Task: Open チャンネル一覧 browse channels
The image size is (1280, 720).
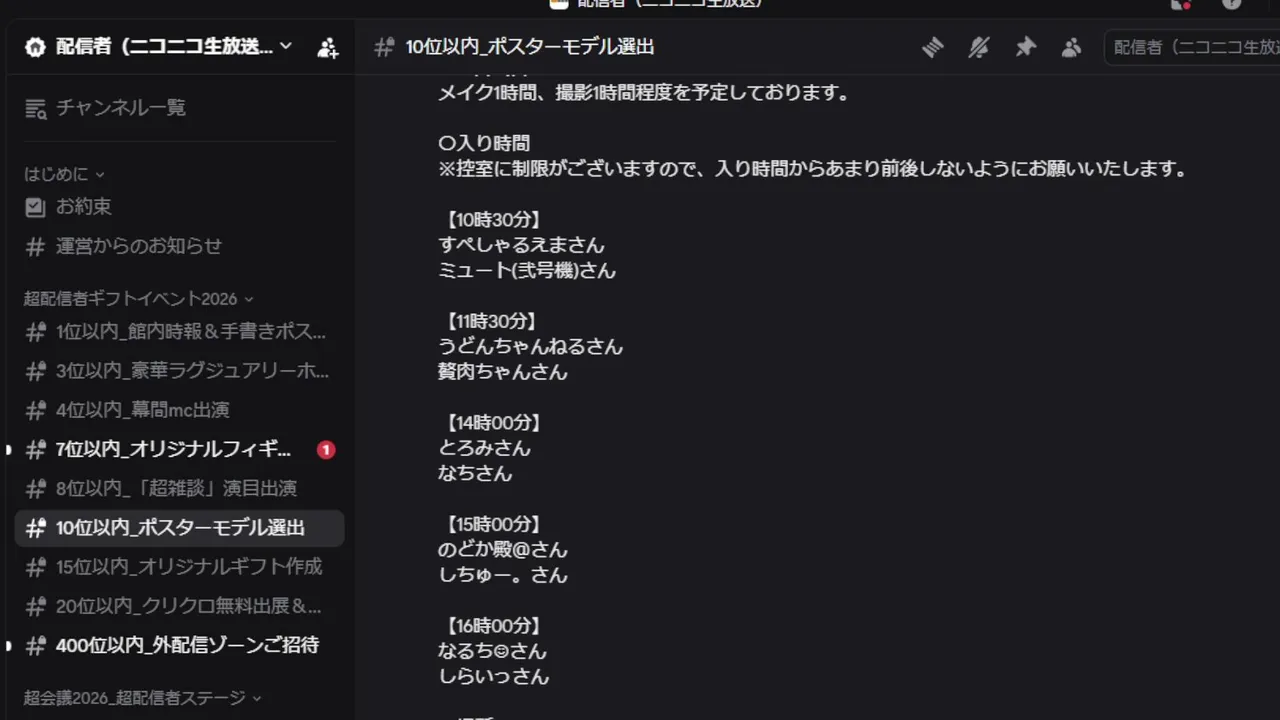Action: click(180, 107)
